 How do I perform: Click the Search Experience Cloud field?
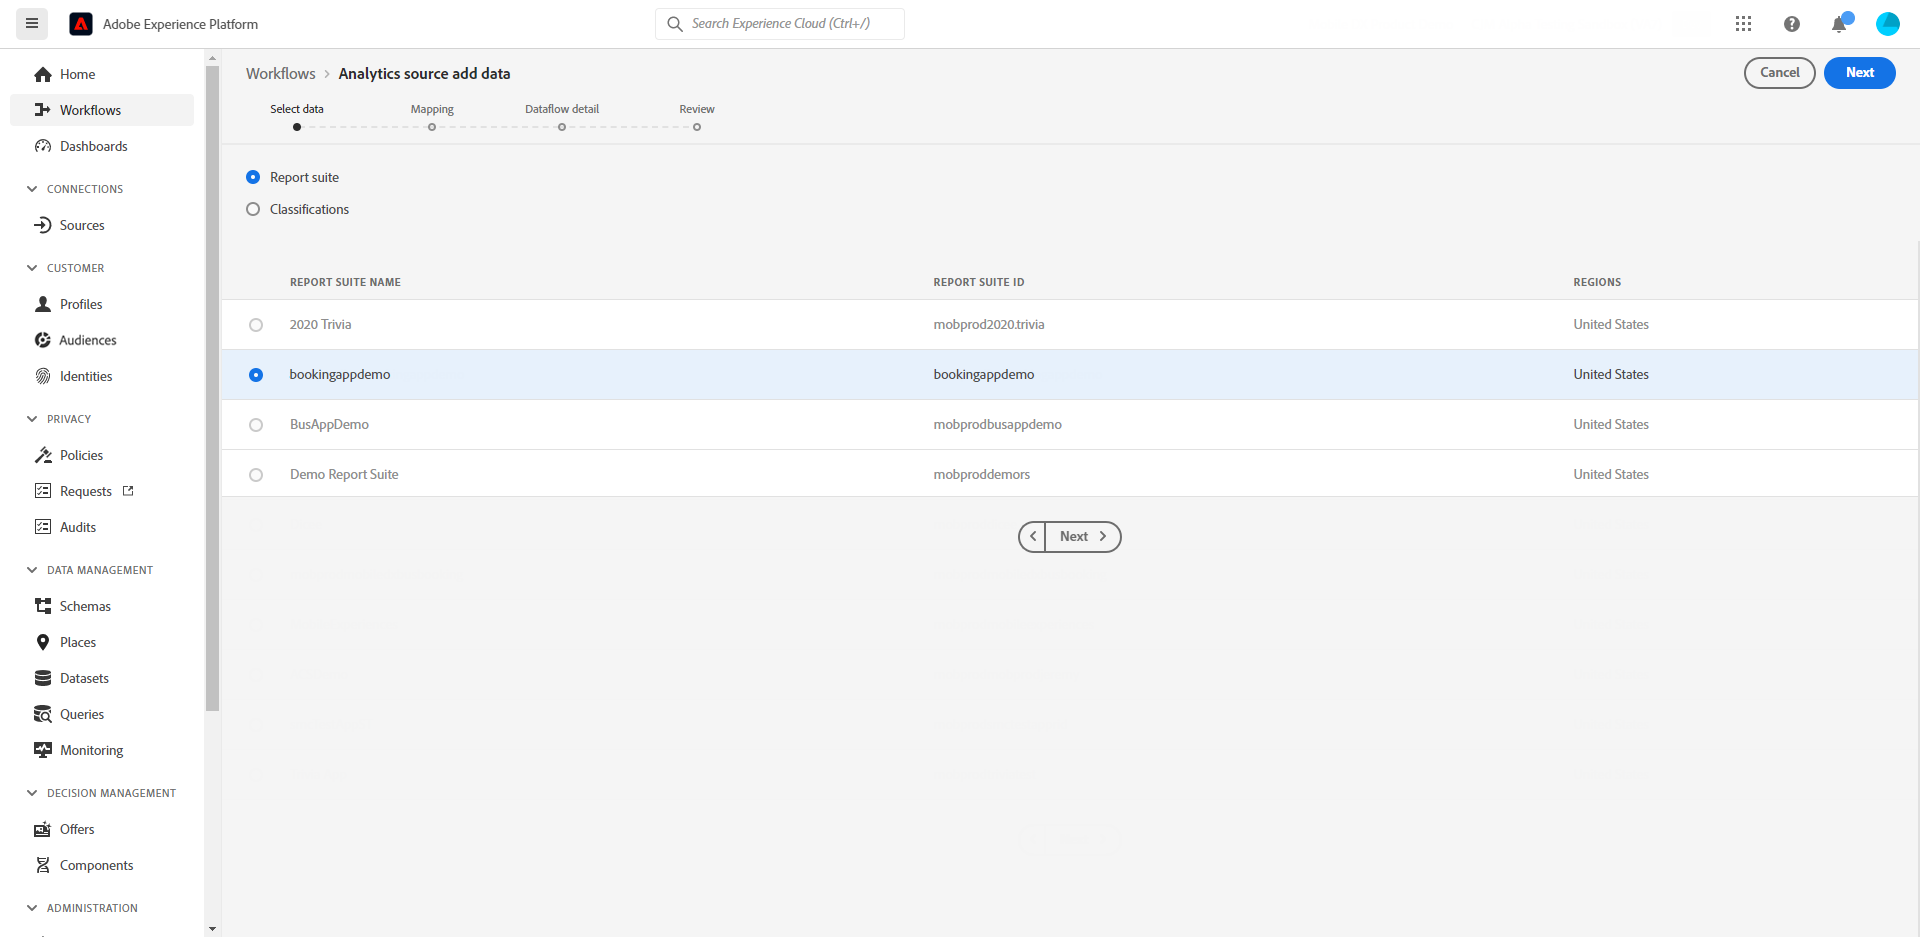(780, 24)
